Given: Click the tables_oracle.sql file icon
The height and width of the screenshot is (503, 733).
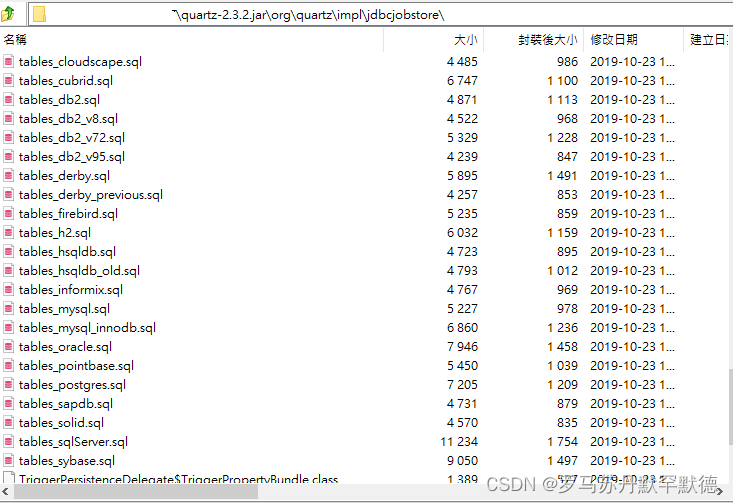Looking at the screenshot, I should pyautogui.click(x=8, y=347).
